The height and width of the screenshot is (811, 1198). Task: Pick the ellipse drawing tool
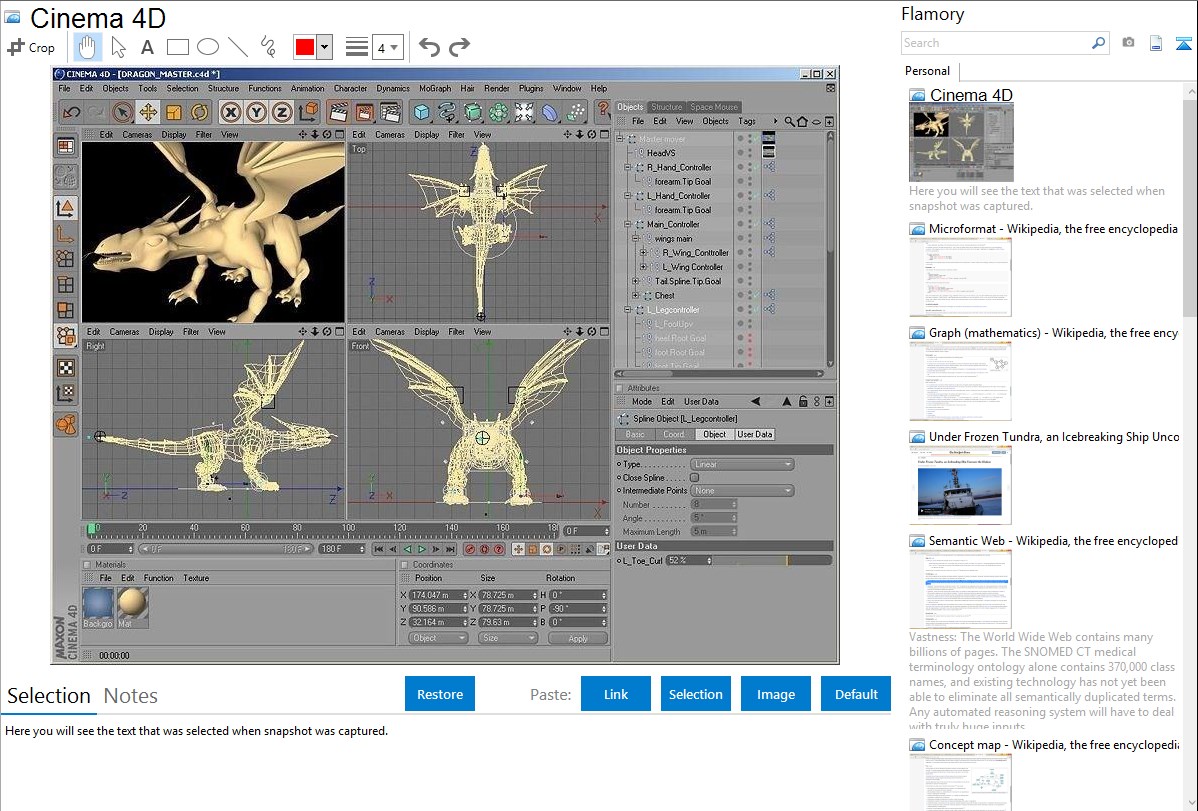pos(208,47)
